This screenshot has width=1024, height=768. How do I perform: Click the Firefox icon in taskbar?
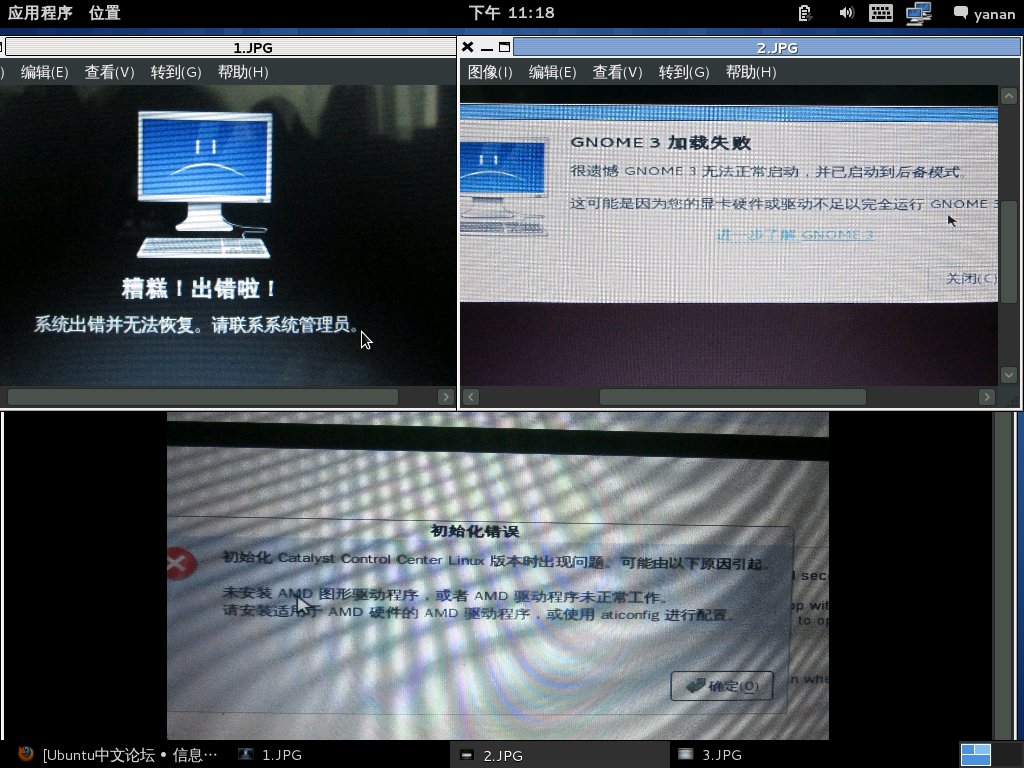click(26, 754)
